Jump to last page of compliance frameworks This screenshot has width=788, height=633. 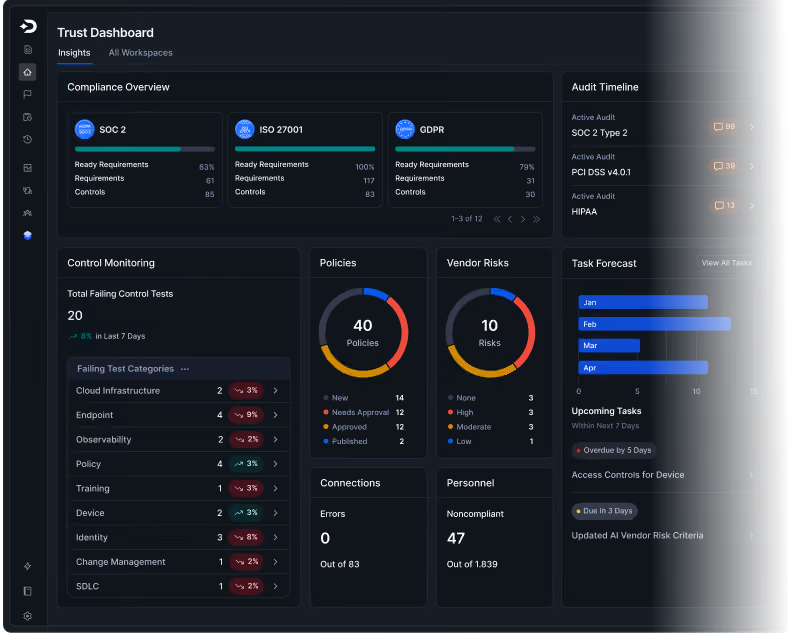[x=536, y=219]
